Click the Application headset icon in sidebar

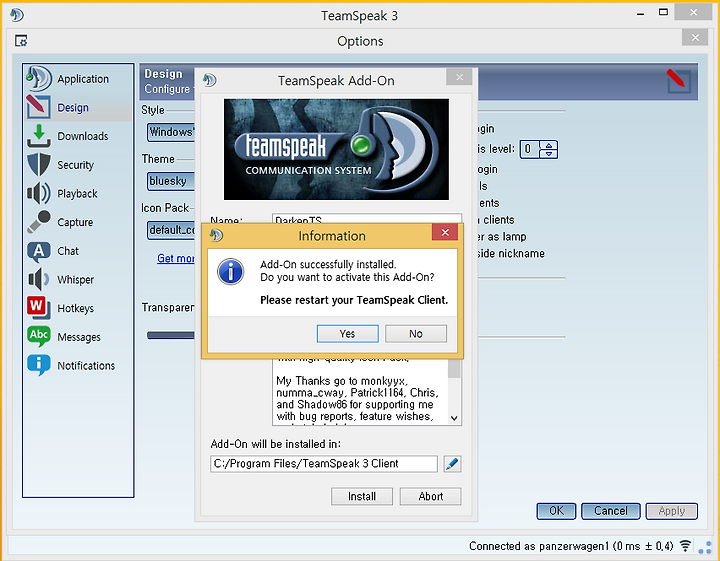click(x=39, y=79)
